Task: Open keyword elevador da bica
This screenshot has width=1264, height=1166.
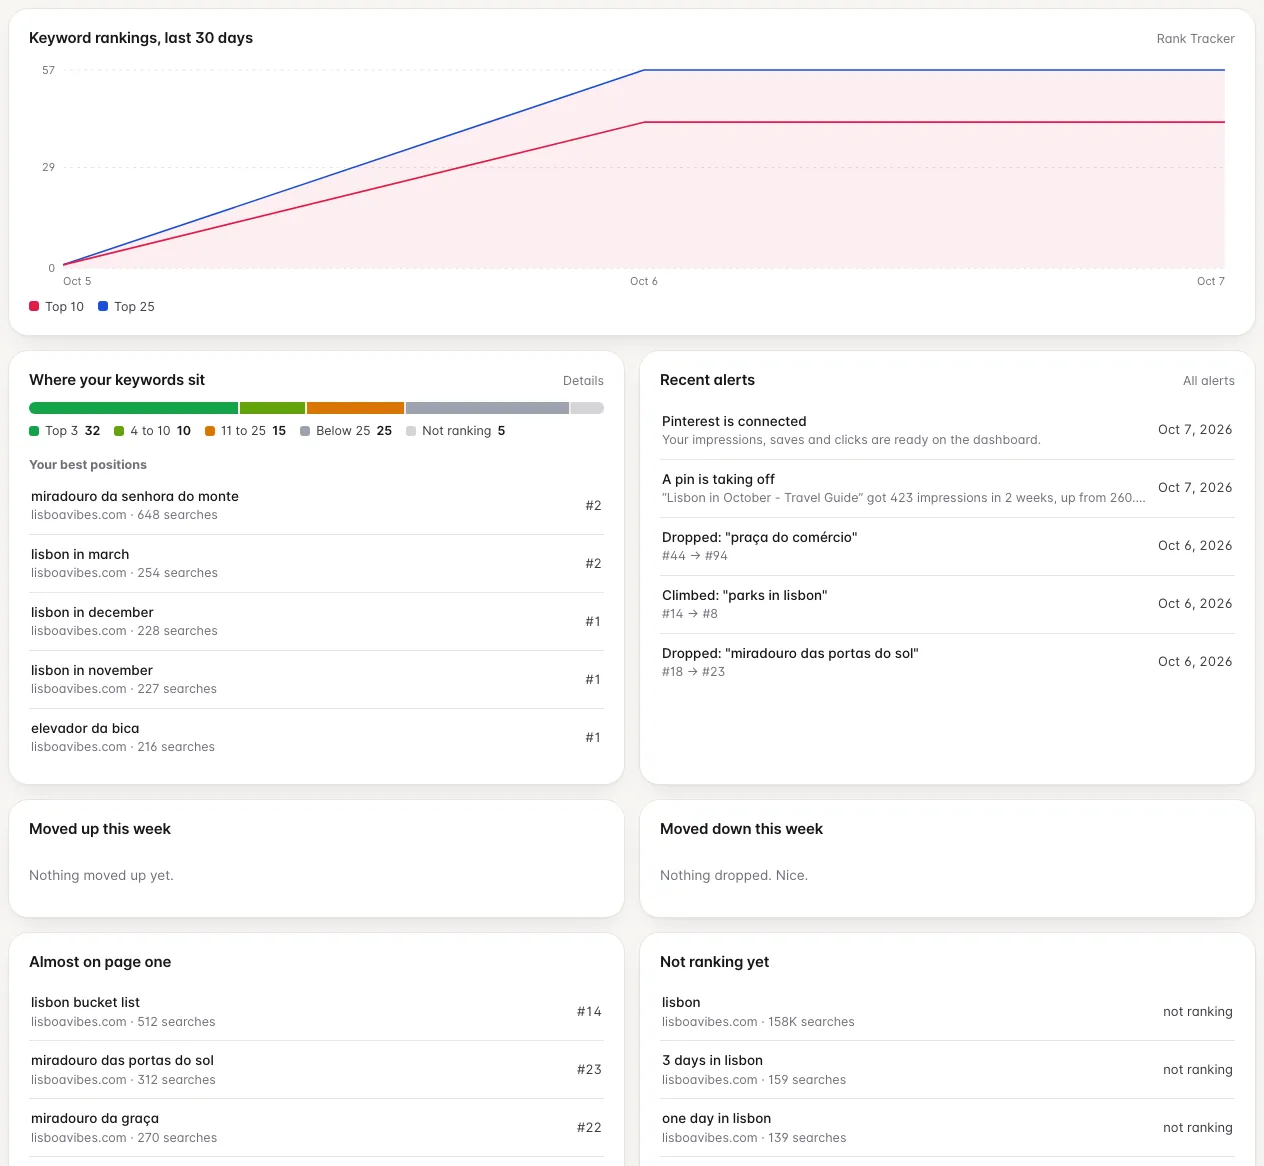Action: point(316,737)
